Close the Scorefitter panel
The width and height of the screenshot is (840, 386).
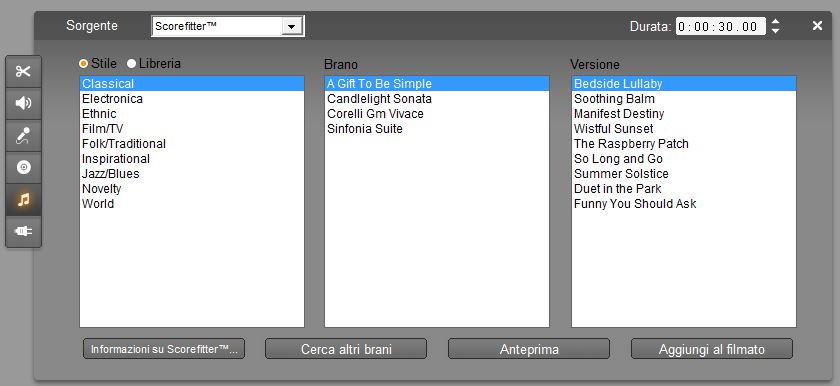(817, 26)
